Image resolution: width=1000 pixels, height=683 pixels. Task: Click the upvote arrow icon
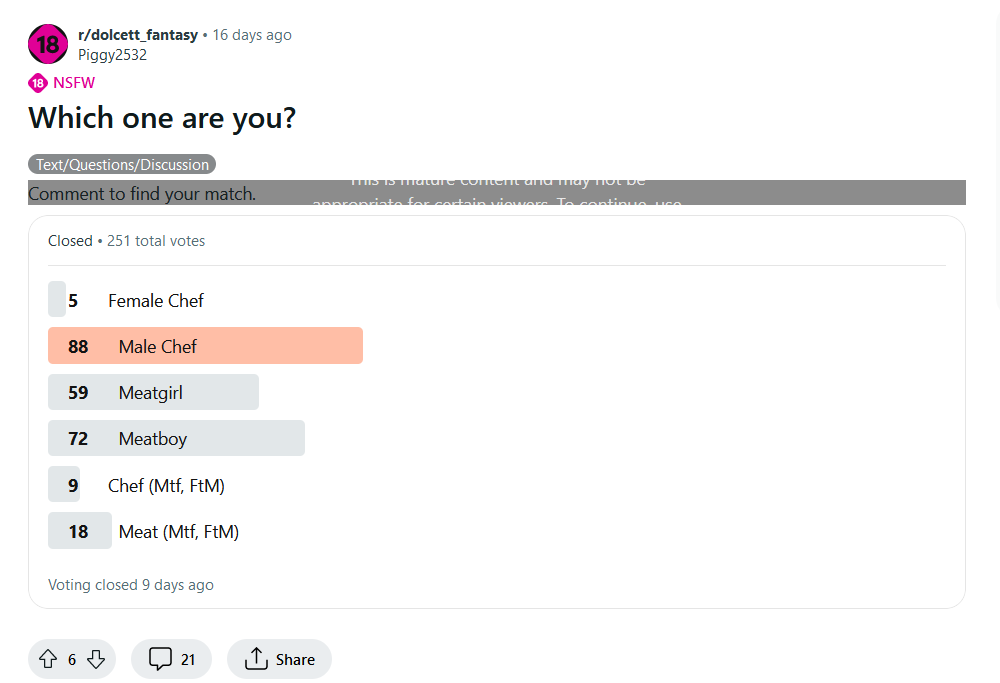click(x=48, y=659)
